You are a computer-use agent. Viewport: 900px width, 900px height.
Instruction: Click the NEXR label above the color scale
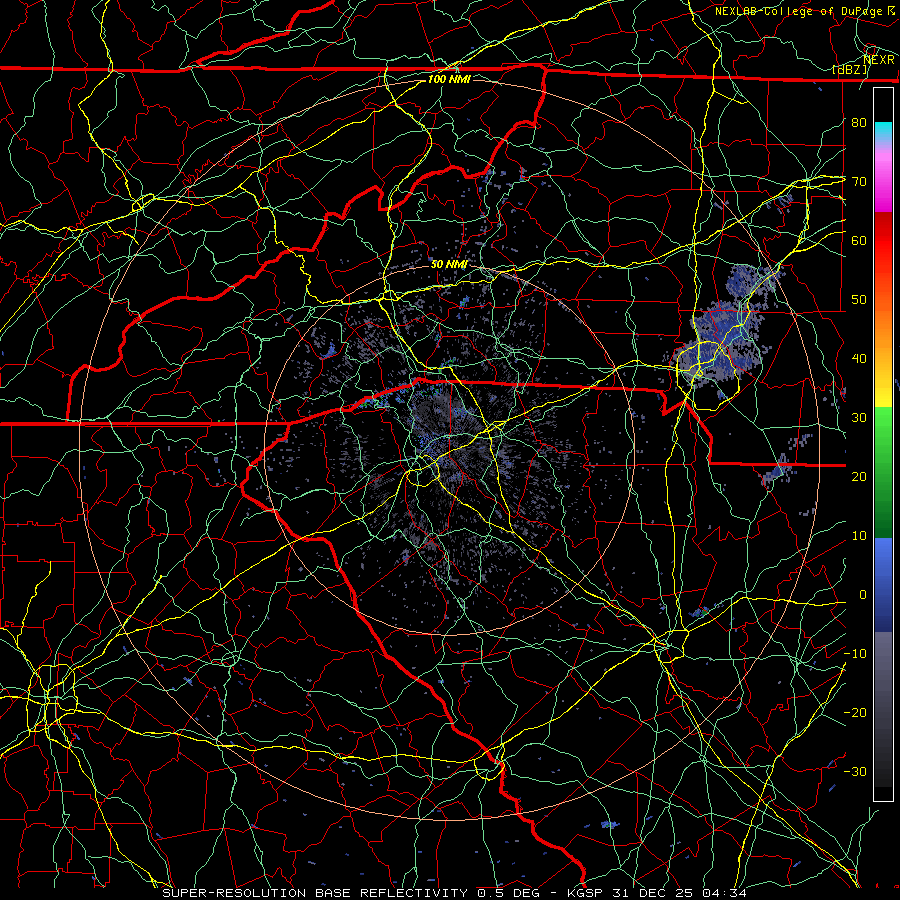(879, 59)
